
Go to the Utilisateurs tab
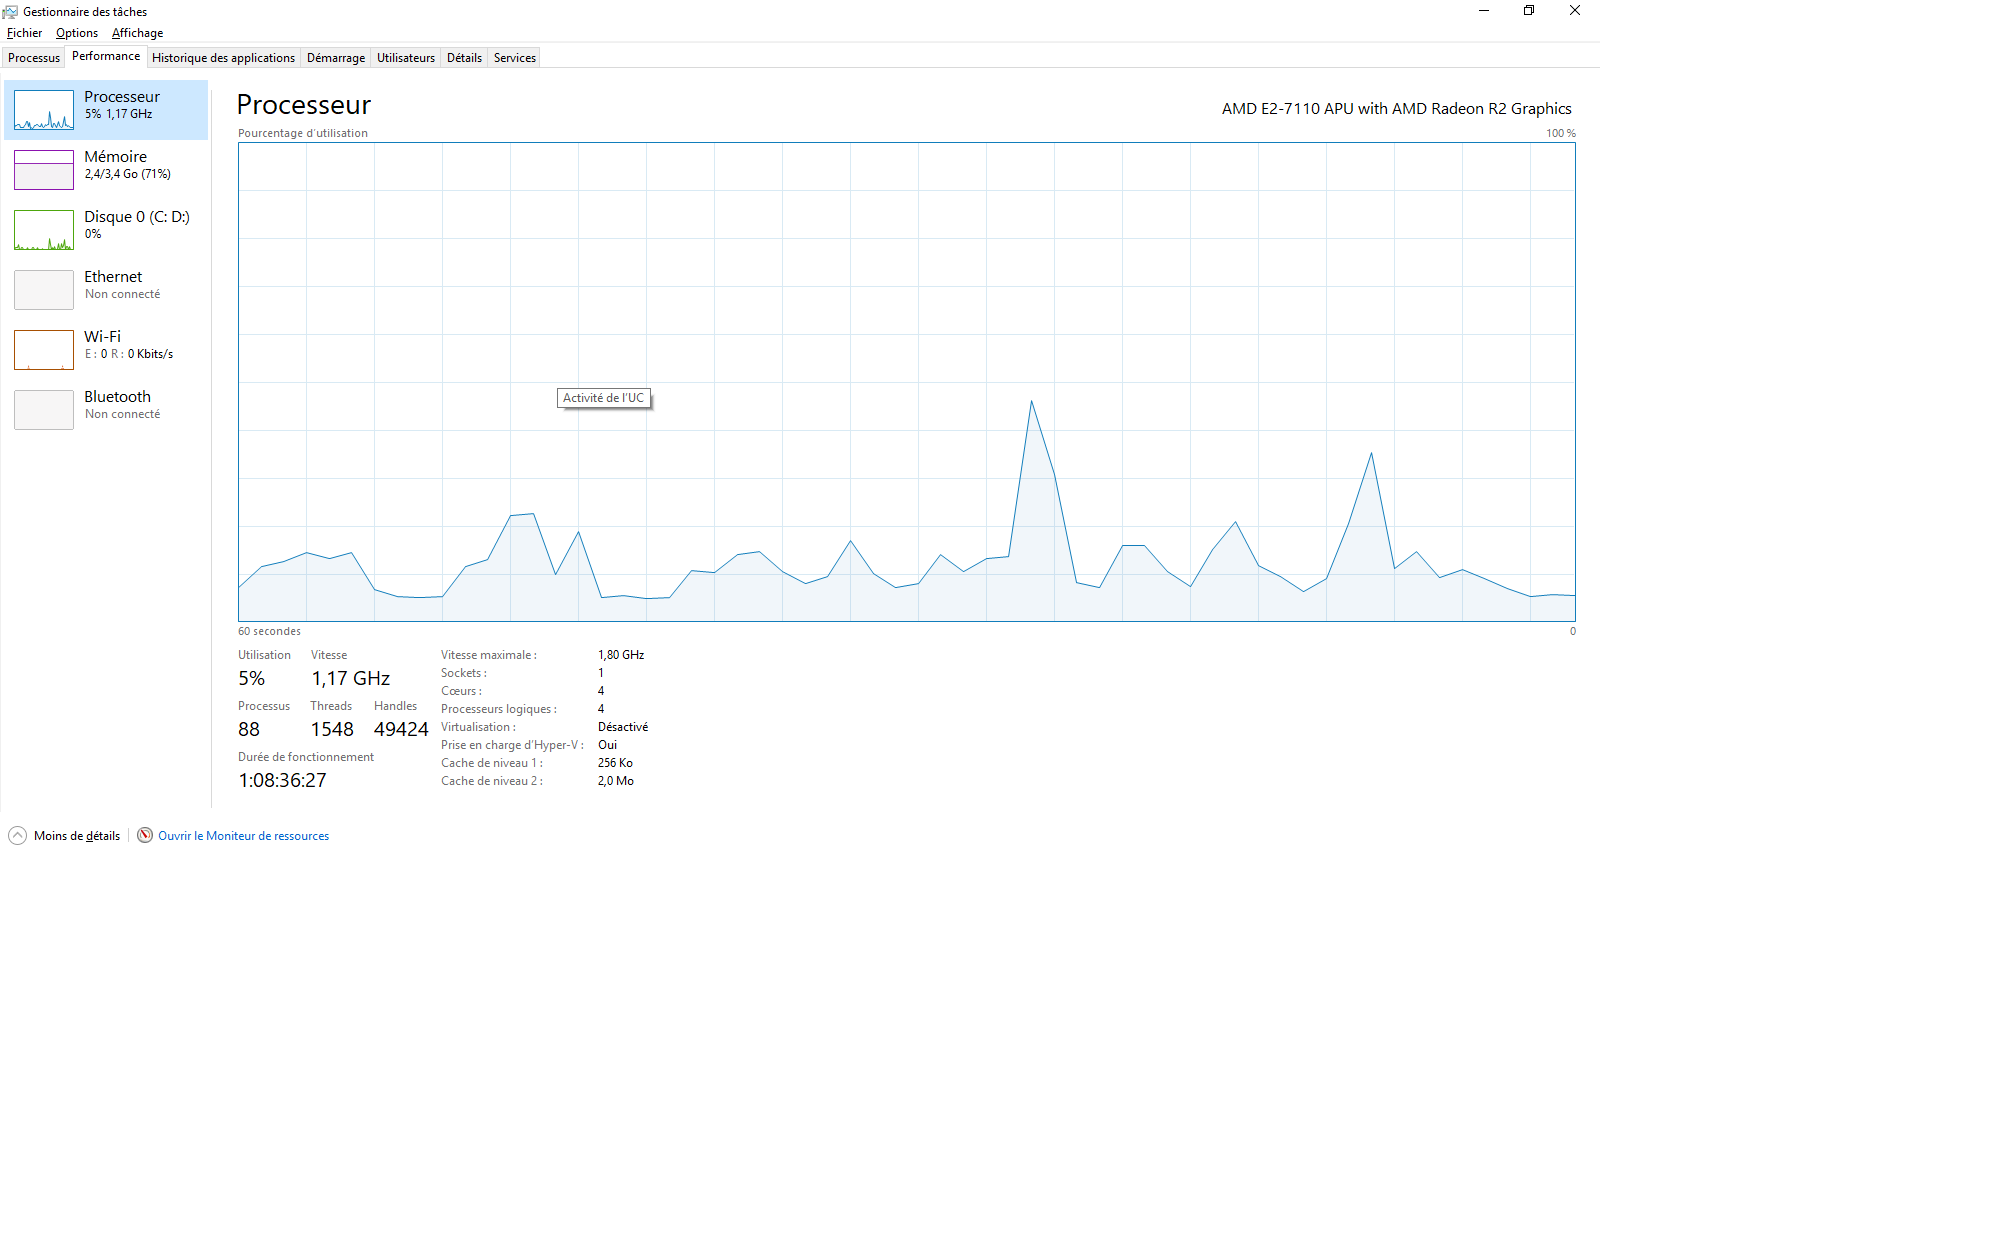coord(405,58)
